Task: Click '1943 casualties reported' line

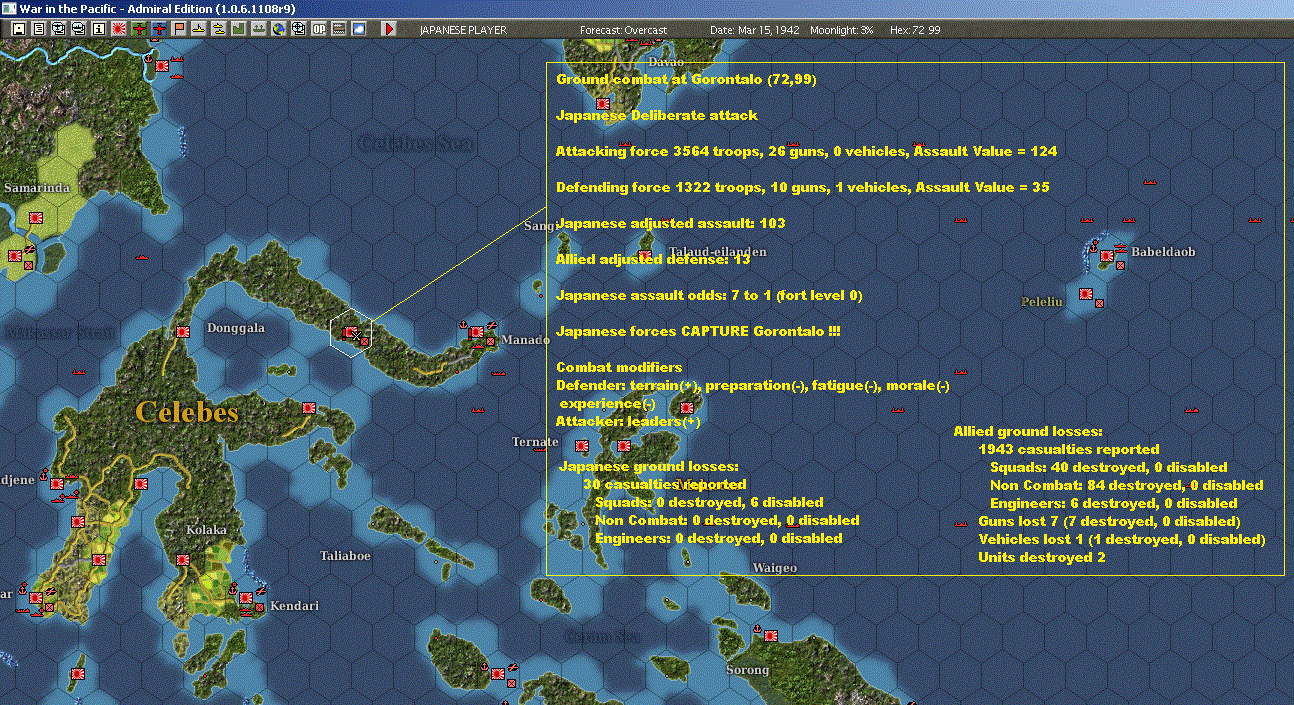Action: [1069, 449]
